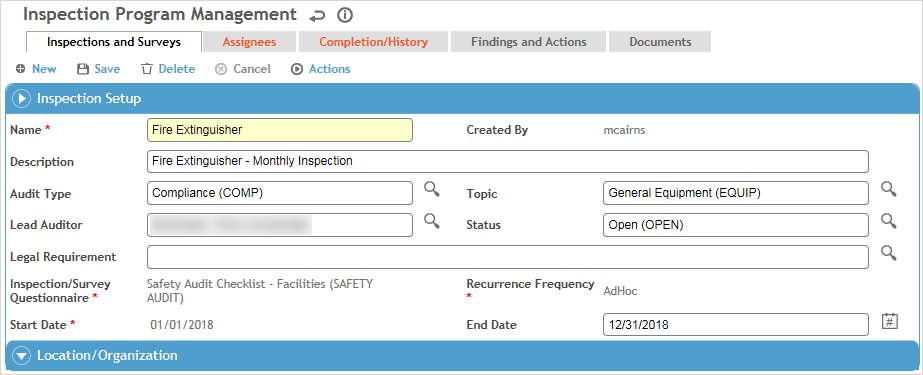The image size is (923, 375).
Task: Click the AdHoc recurrence frequency value
Action: coord(620,291)
